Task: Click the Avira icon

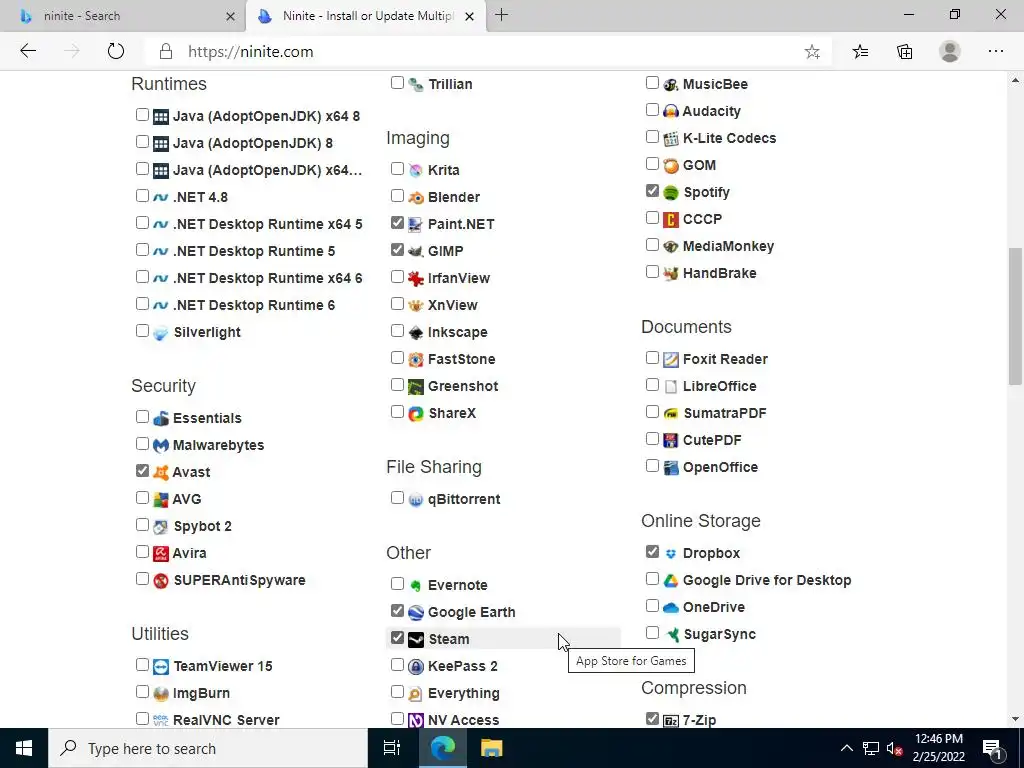Action: 161,553
